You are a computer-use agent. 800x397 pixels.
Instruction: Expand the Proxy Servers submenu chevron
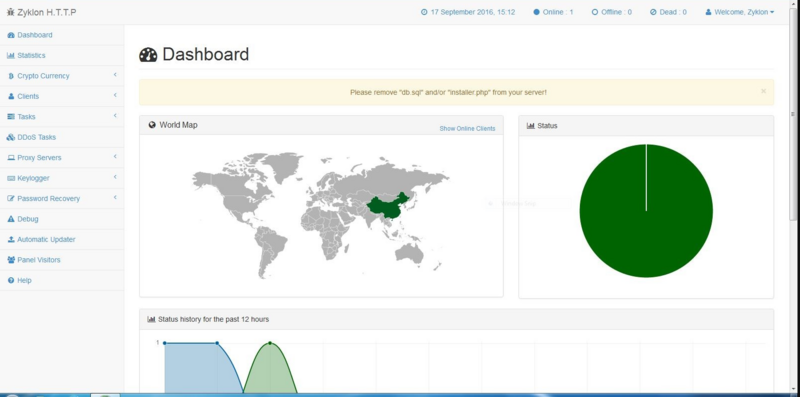pyautogui.click(x=115, y=157)
